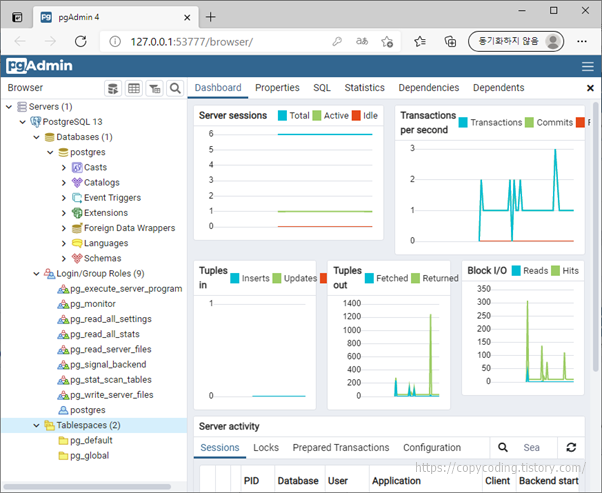Open the Search Objects magnifier icon
This screenshot has width=602, height=493.
pyautogui.click(x=175, y=88)
